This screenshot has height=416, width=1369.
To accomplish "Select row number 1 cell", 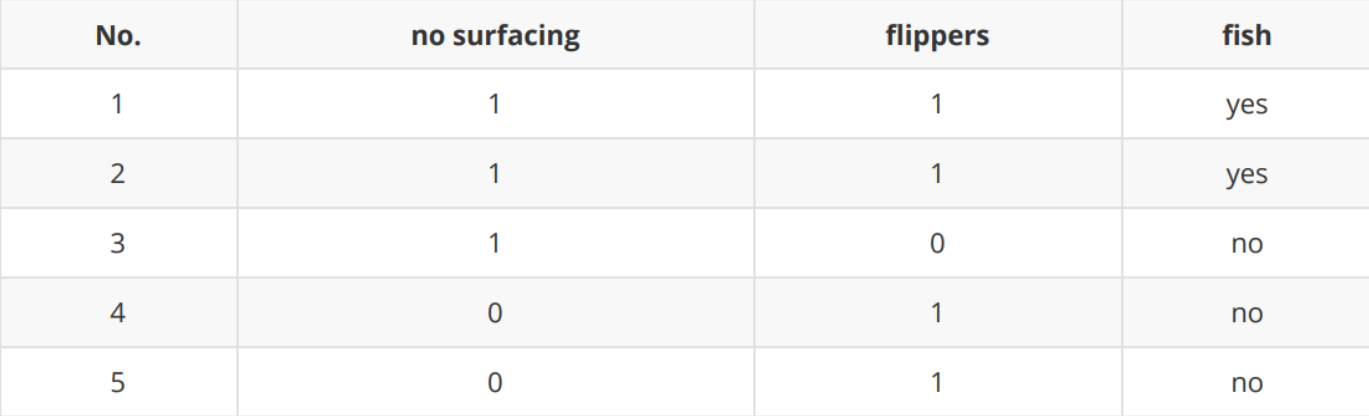I will (x=118, y=104).
